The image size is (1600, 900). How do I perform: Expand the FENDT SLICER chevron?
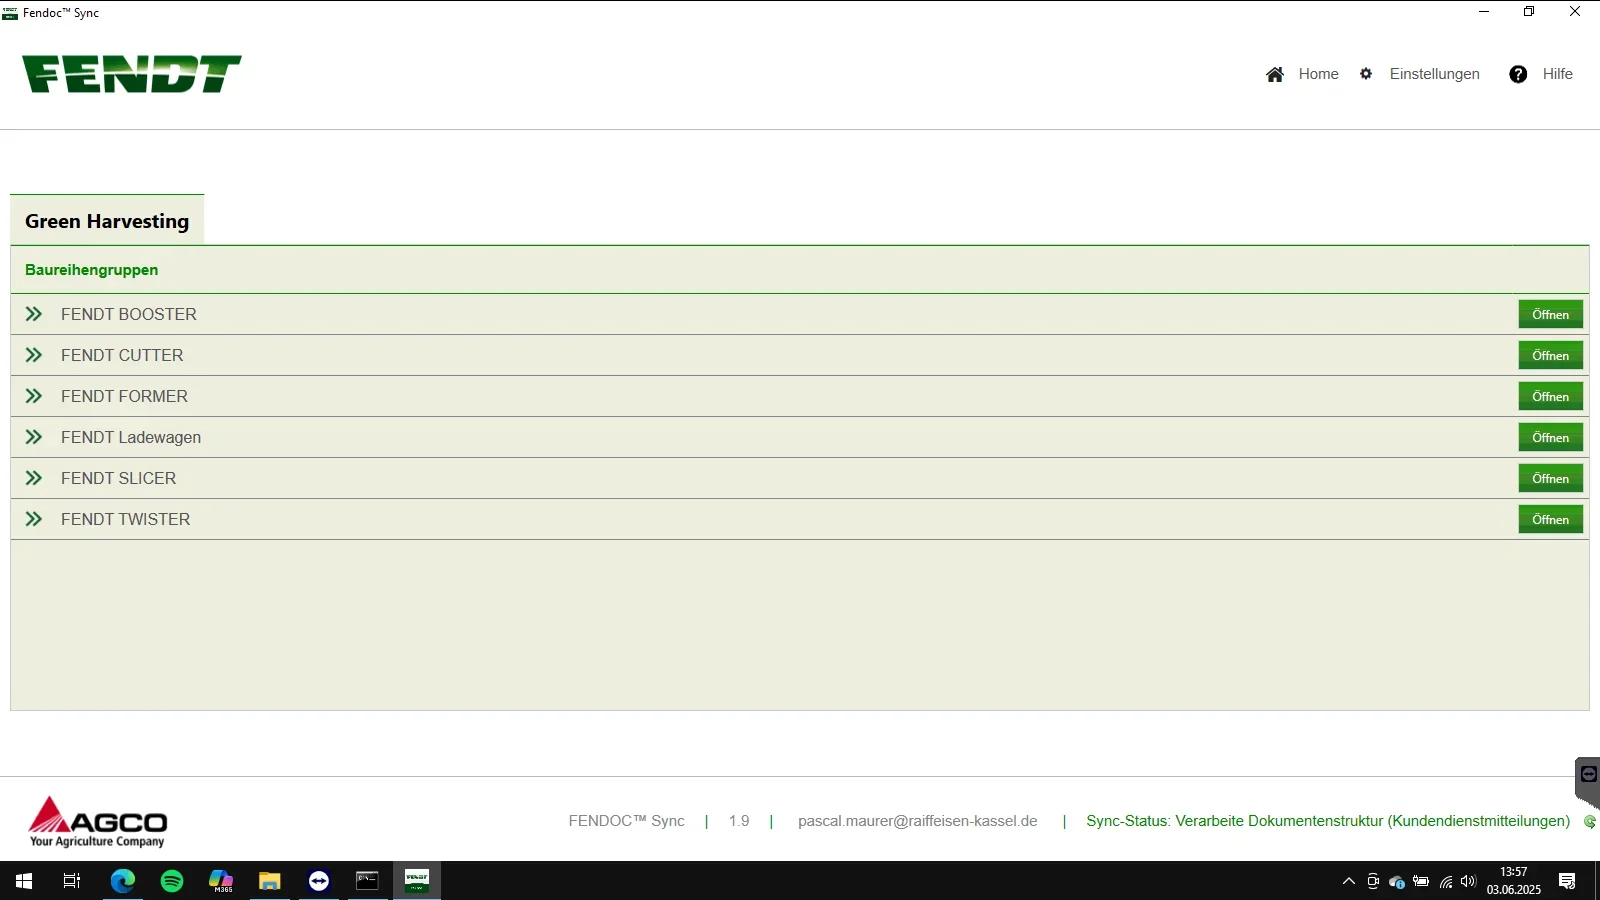(34, 478)
